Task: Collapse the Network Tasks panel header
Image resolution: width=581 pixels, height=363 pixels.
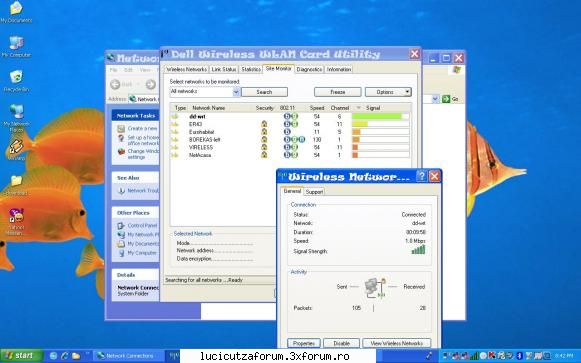Action: [x=135, y=116]
